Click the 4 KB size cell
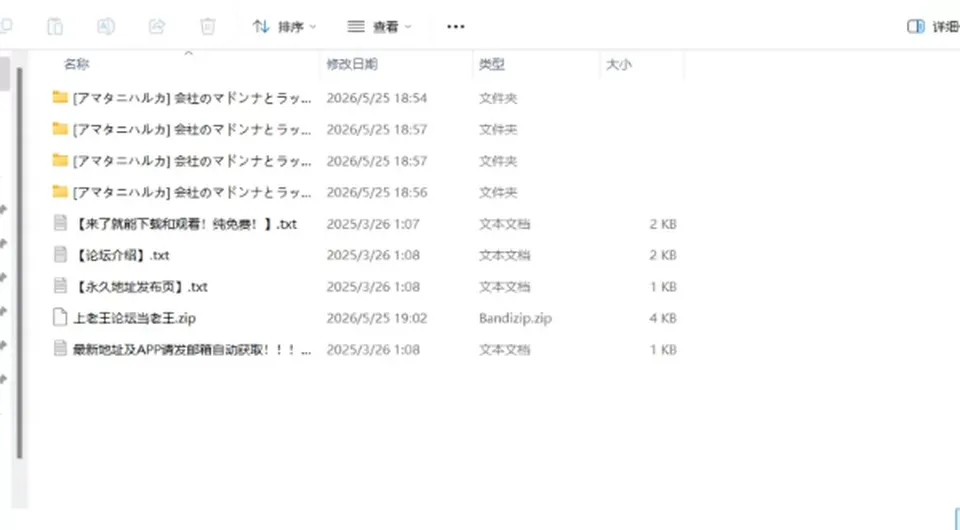Viewport: 960px width, 530px height. point(662,318)
